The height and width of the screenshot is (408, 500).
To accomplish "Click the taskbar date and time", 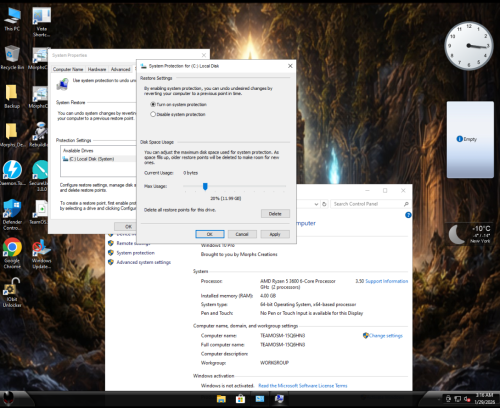I will tap(484, 399).
